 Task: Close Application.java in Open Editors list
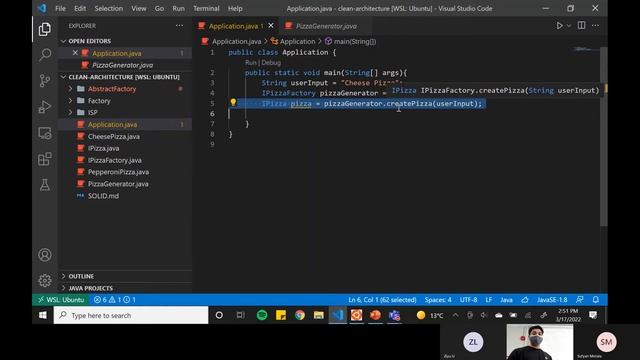(x=75, y=53)
